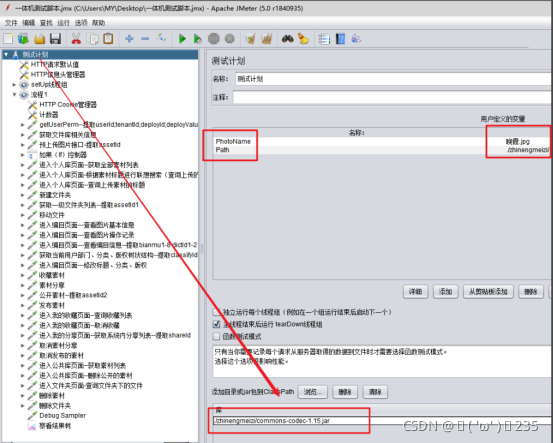Clear all results with double broom icon

pyautogui.click(x=267, y=38)
